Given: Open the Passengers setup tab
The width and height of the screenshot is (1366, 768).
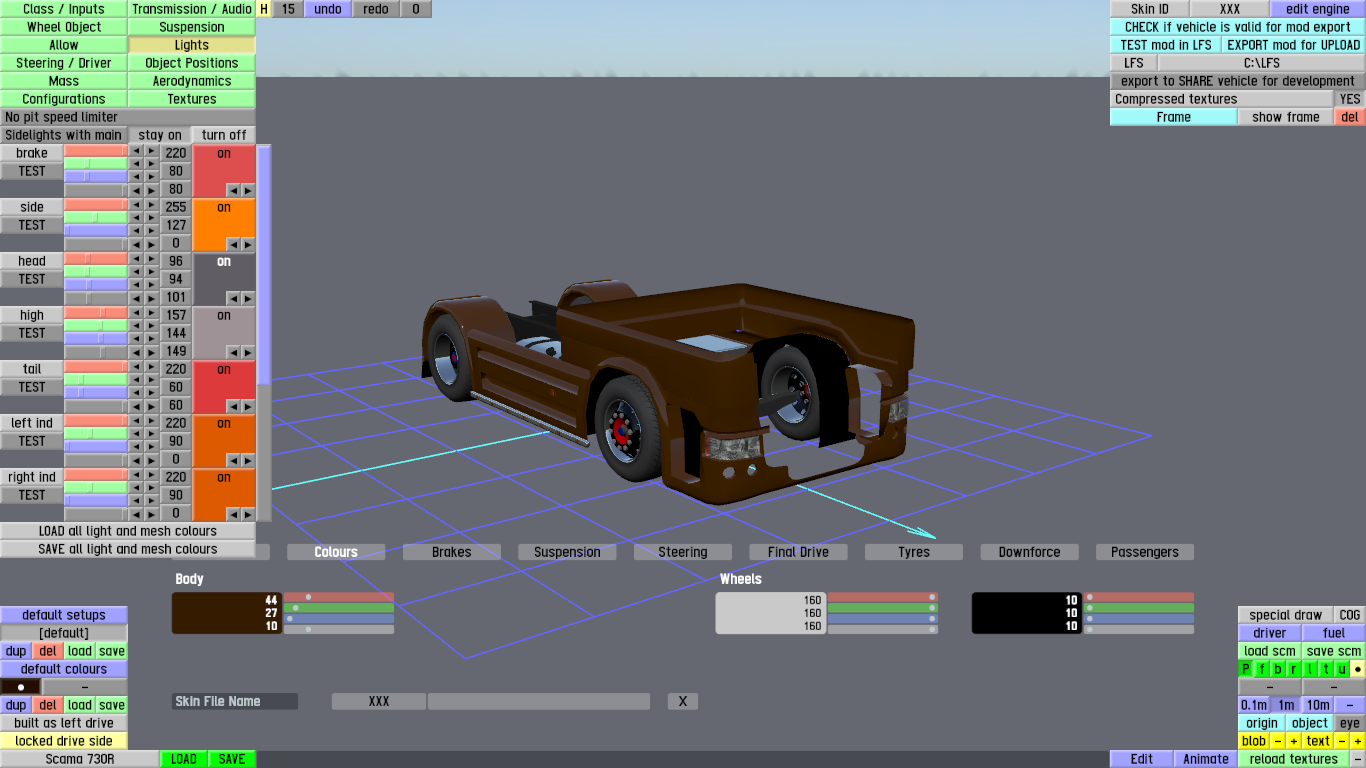Looking at the screenshot, I should [1145, 552].
